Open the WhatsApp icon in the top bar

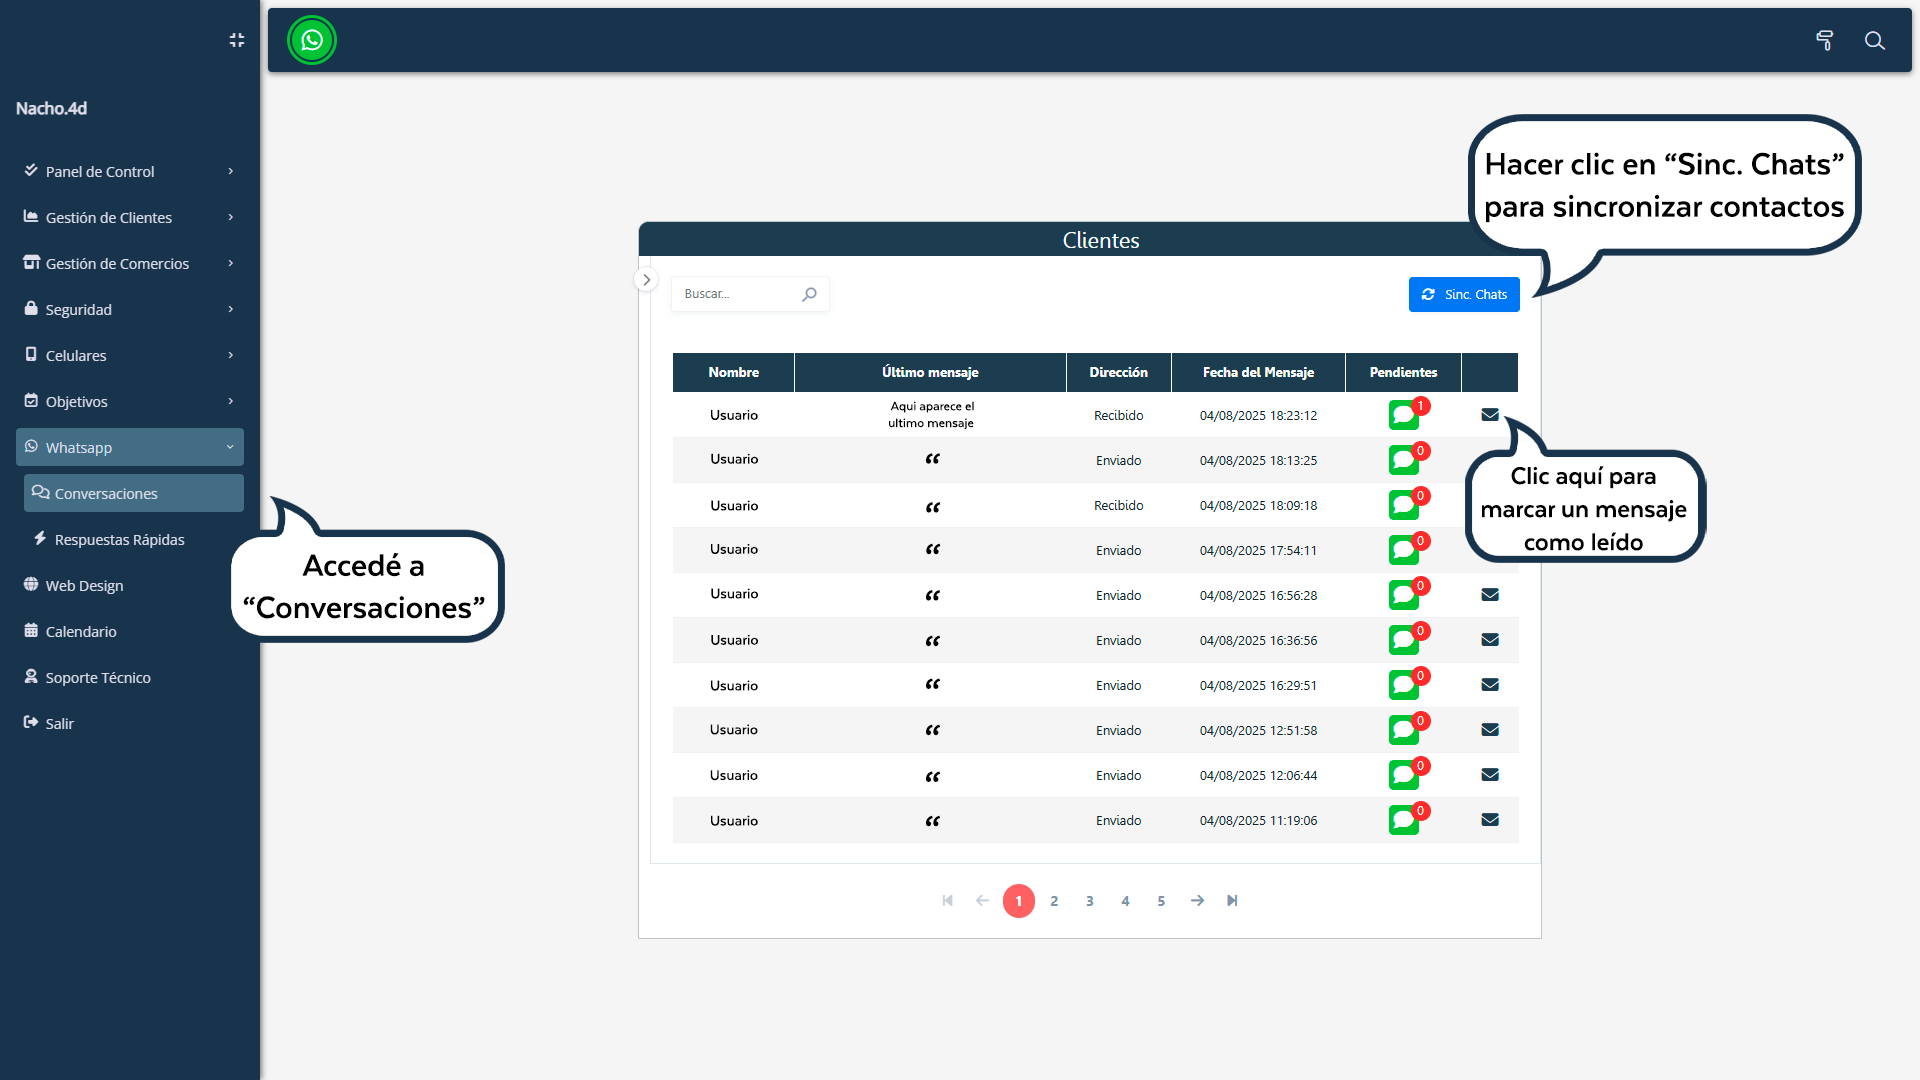[311, 40]
